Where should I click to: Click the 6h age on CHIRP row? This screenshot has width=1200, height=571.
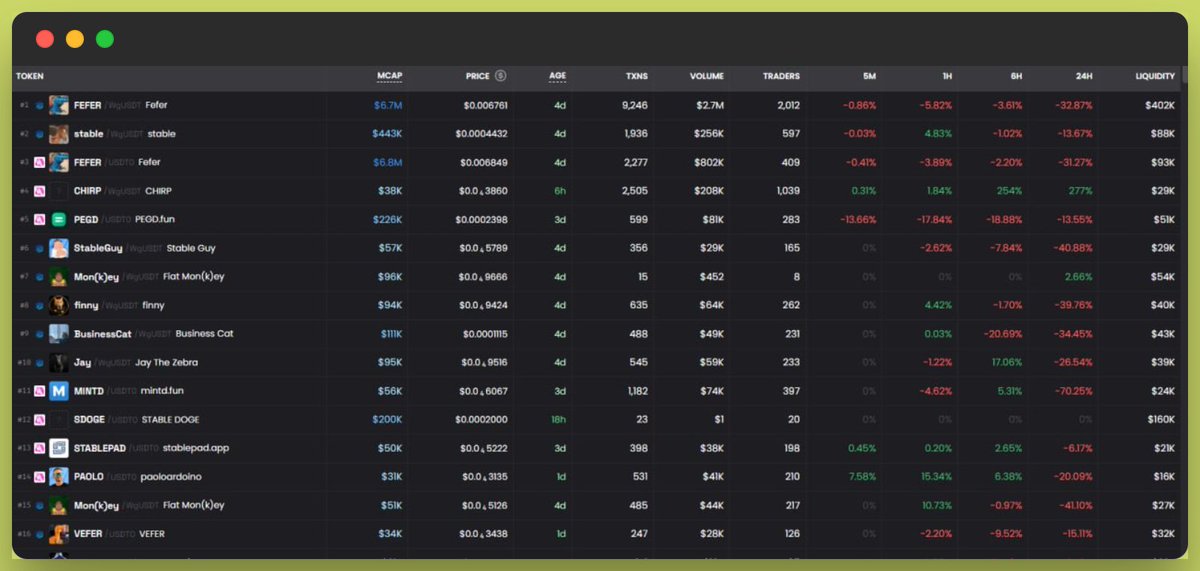pyautogui.click(x=560, y=191)
